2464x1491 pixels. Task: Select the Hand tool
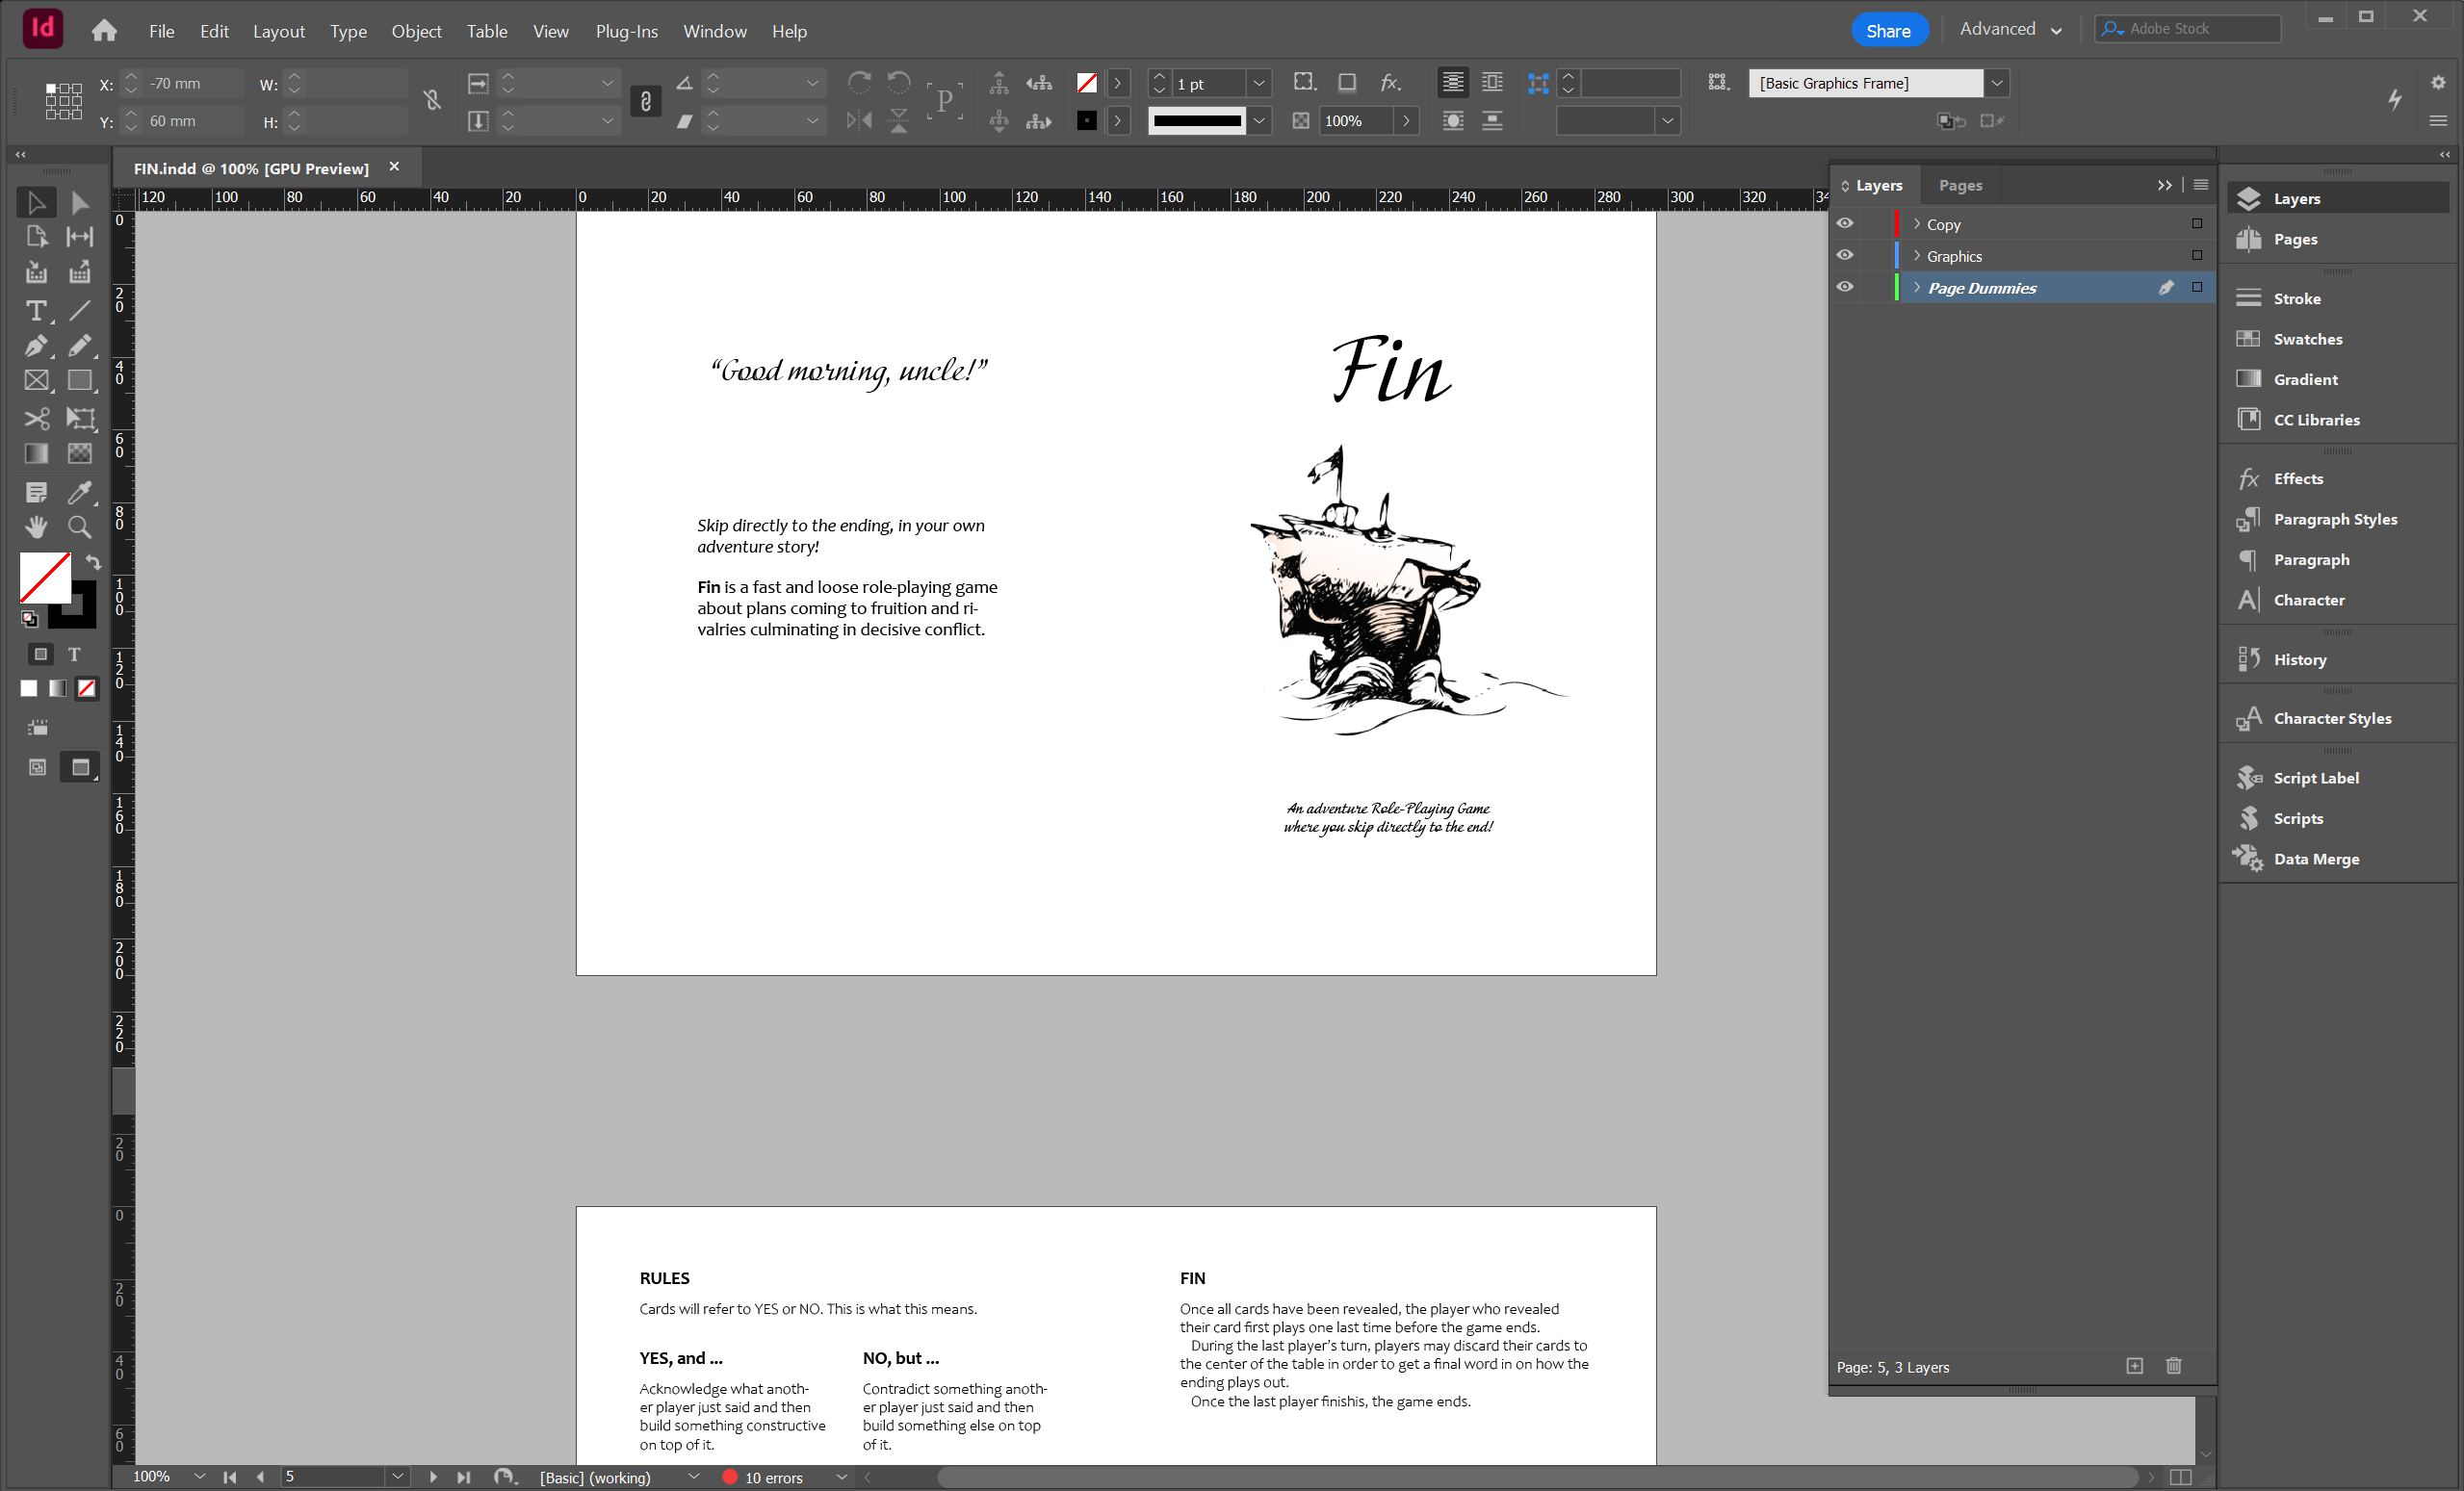36,527
